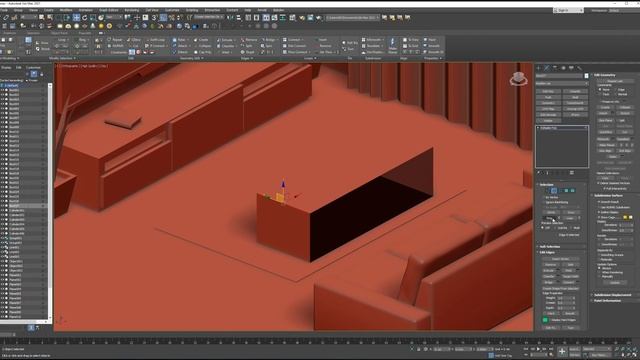640x360 pixels.
Task: Click Create Shape From Selection button
Action: (560, 289)
